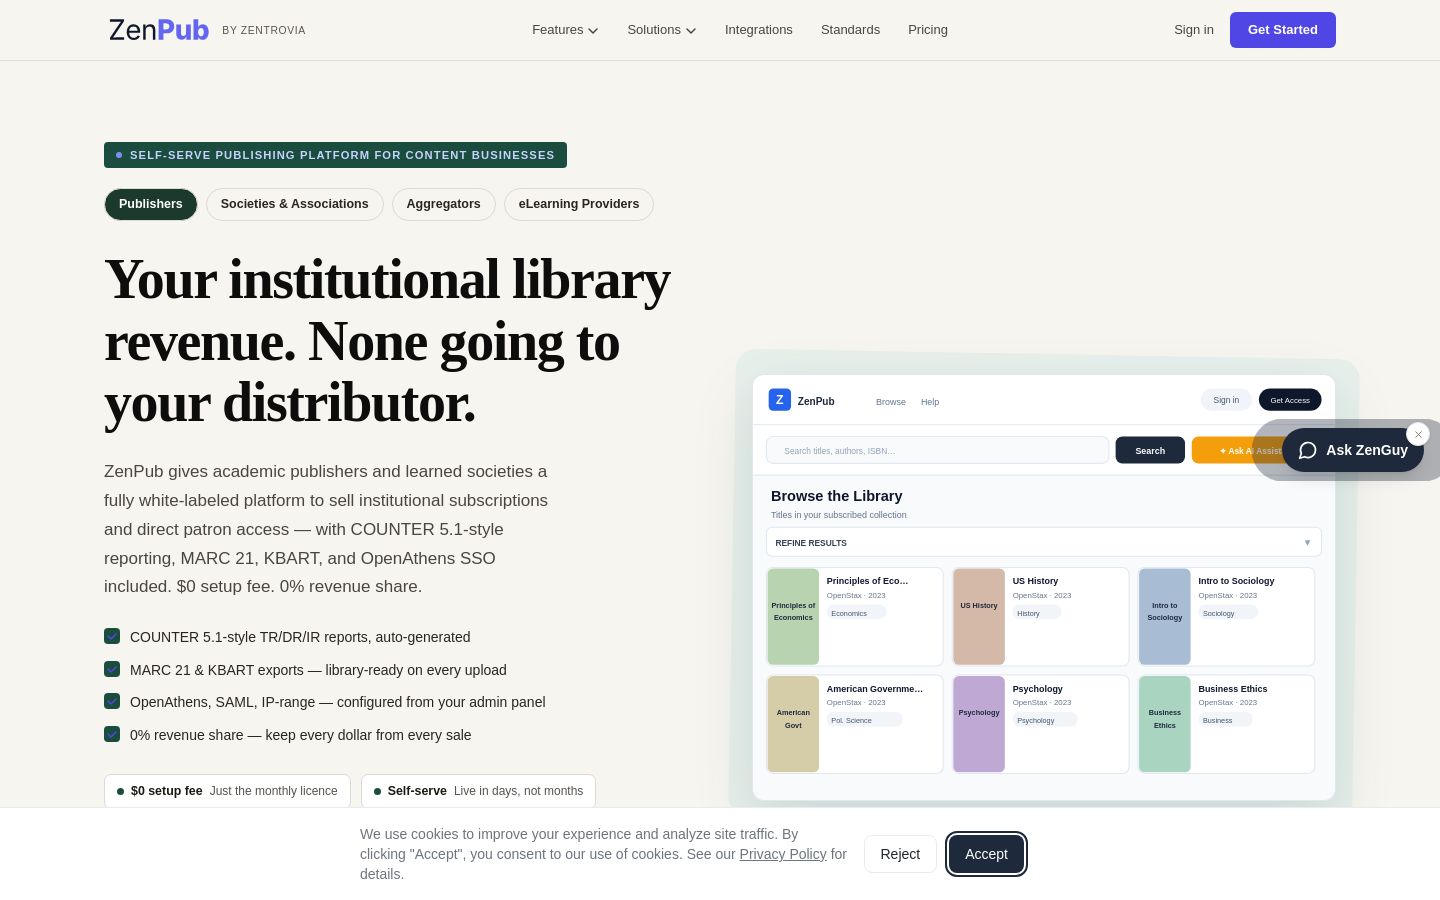Switch to Societies & Associations tab

click(295, 204)
